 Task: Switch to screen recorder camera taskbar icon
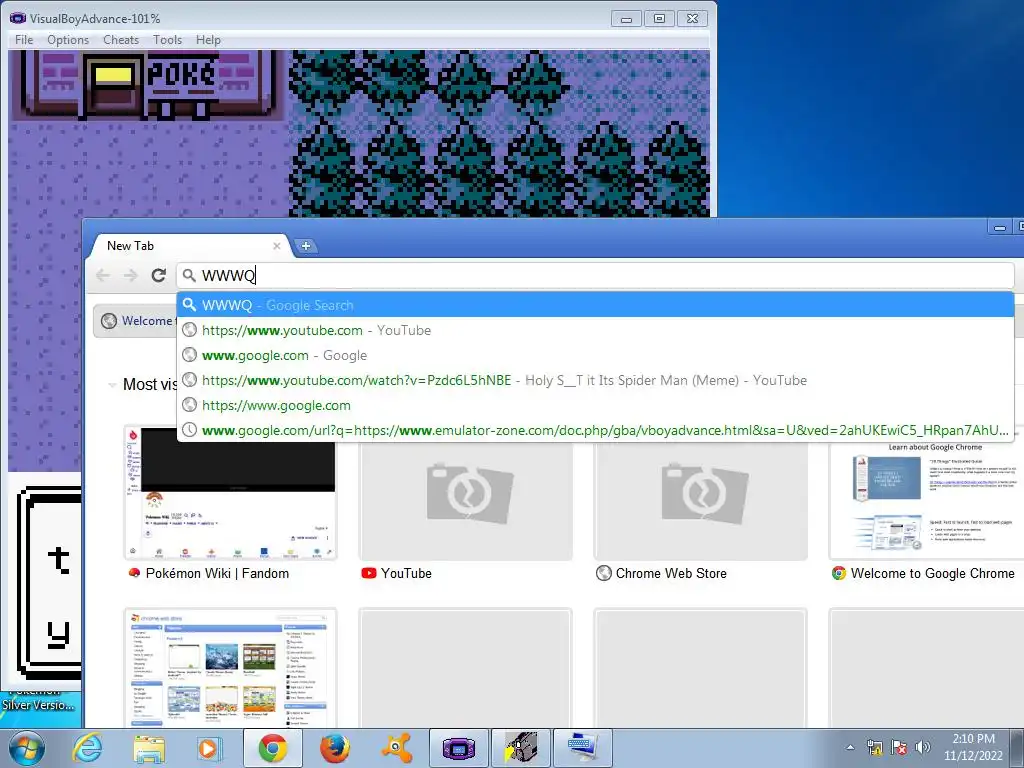tap(520, 748)
